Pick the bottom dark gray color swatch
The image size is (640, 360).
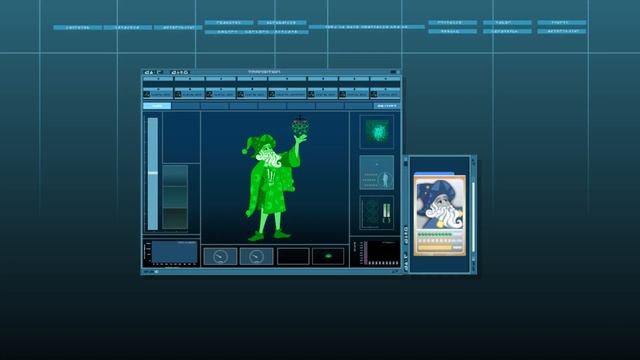[175, 218]
